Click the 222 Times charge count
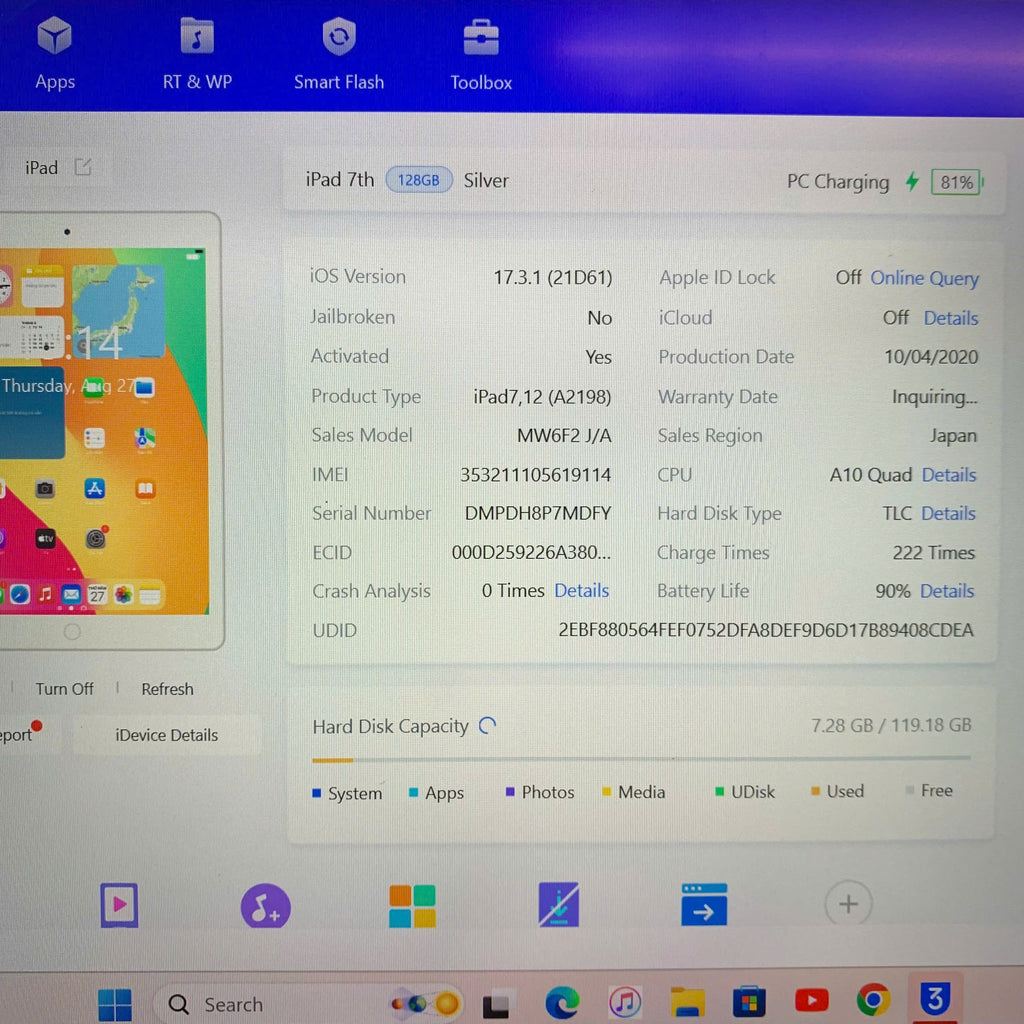The image size is (1024, 1024). (x=933, y=552)
